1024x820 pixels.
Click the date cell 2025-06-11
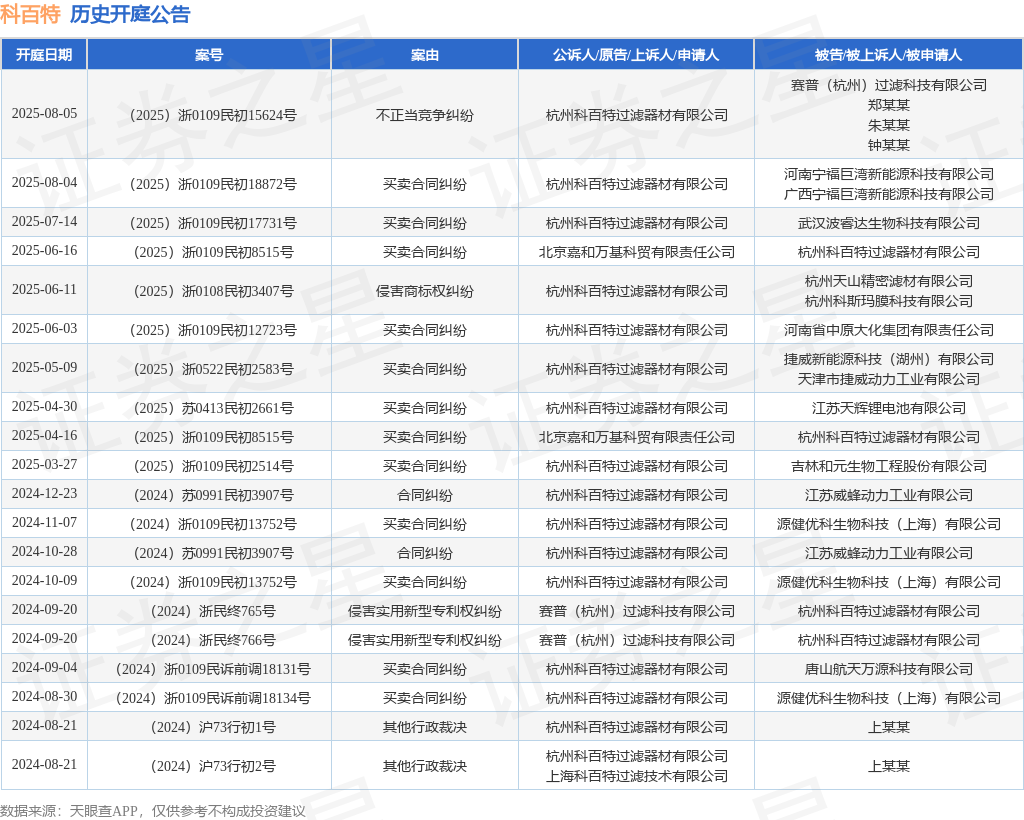(x=44, y=290)
